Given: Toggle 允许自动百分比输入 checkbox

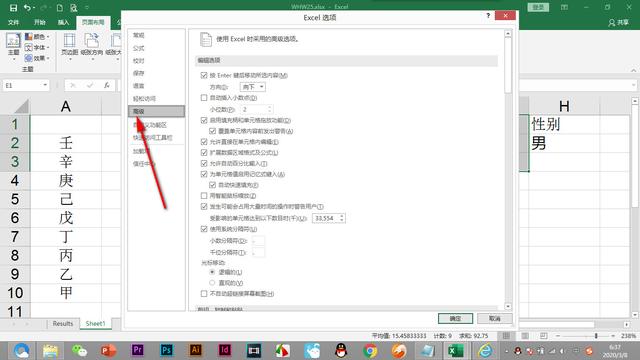Looking at the screenshot, I should point(204,163).
